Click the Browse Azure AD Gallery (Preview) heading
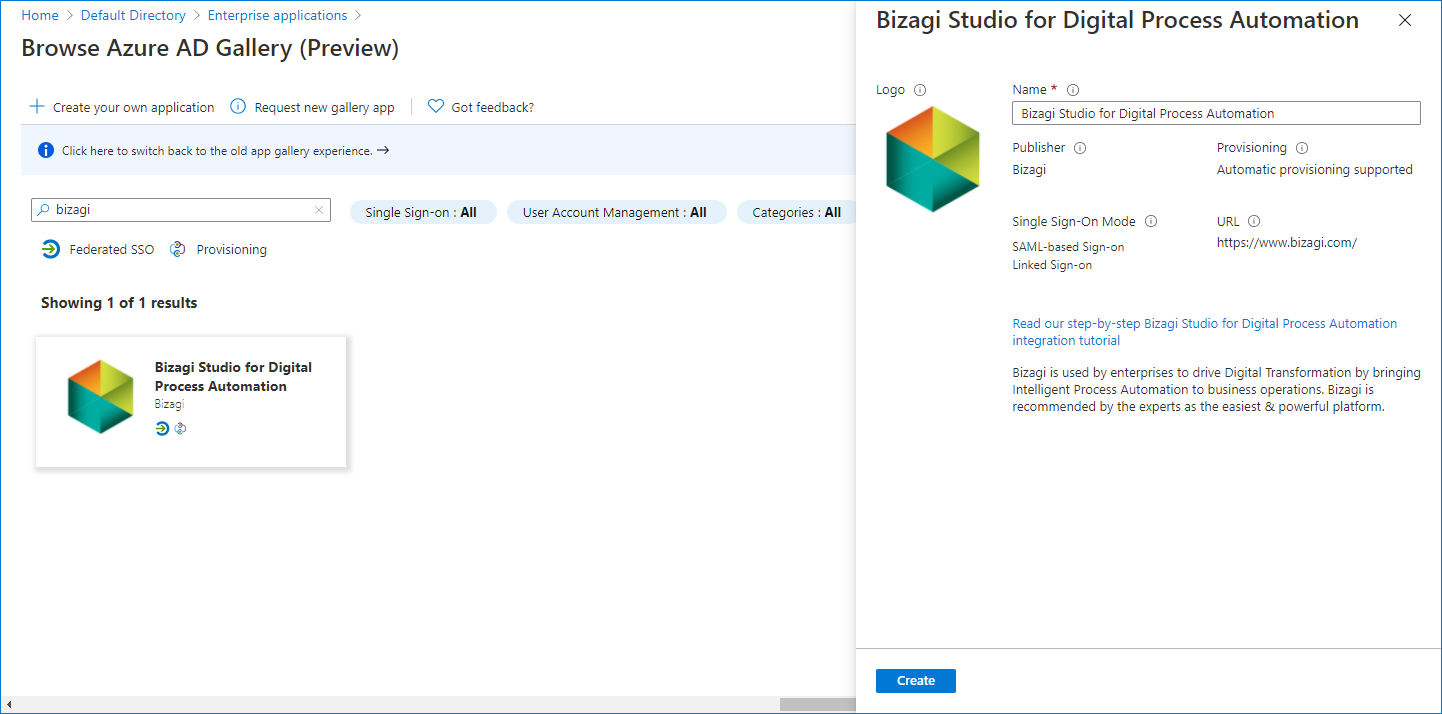 tap(210, 48)
